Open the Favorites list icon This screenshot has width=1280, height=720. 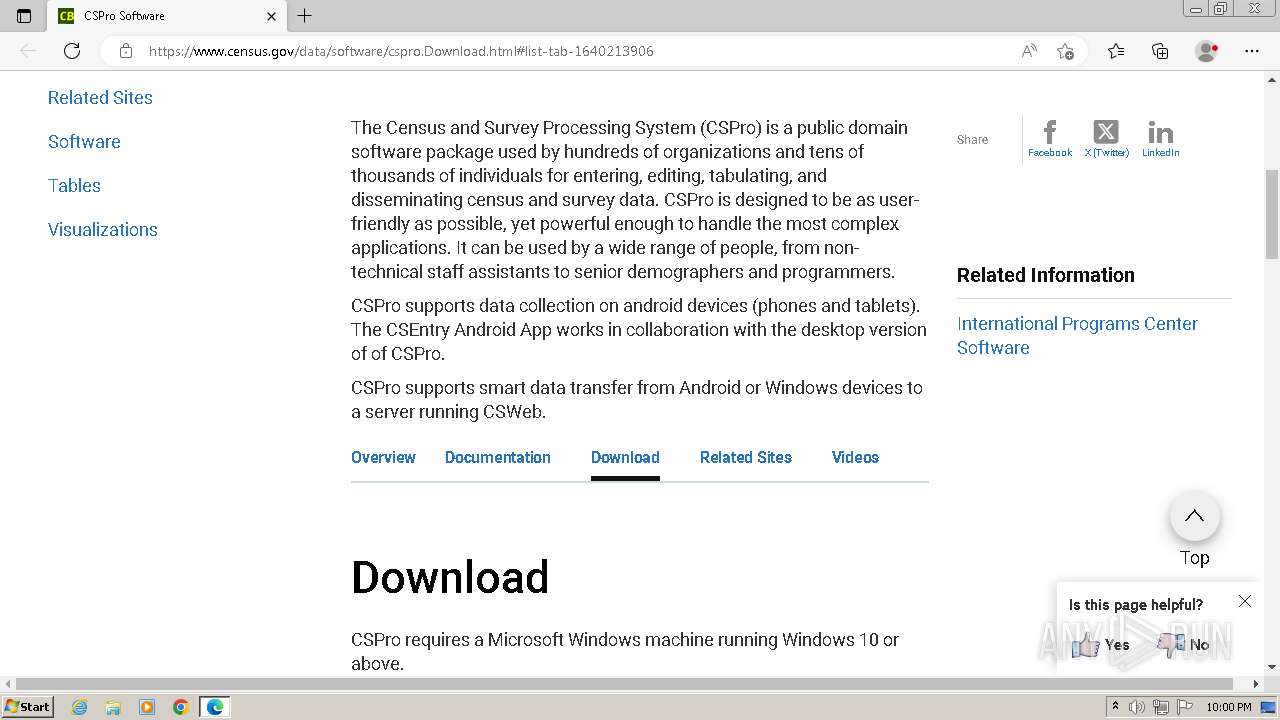[x=1116, y=51]
